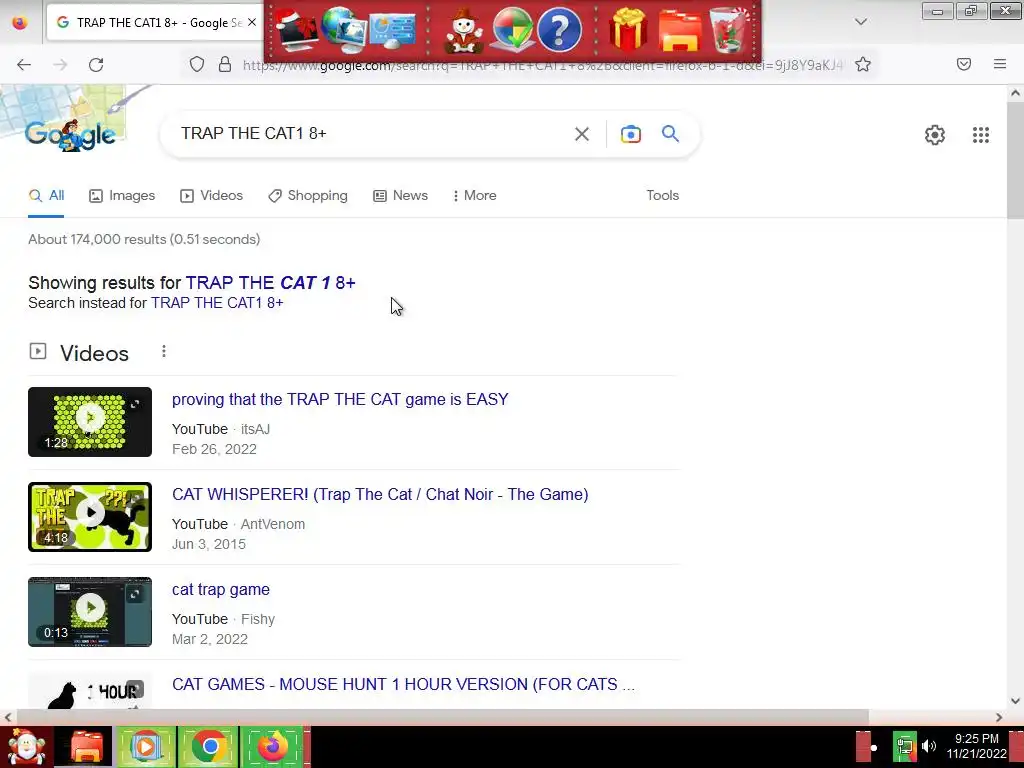The width and height of the screenshot is (1024, 768).
Task: Open search Tools options
Action: [x=662, y=195]
